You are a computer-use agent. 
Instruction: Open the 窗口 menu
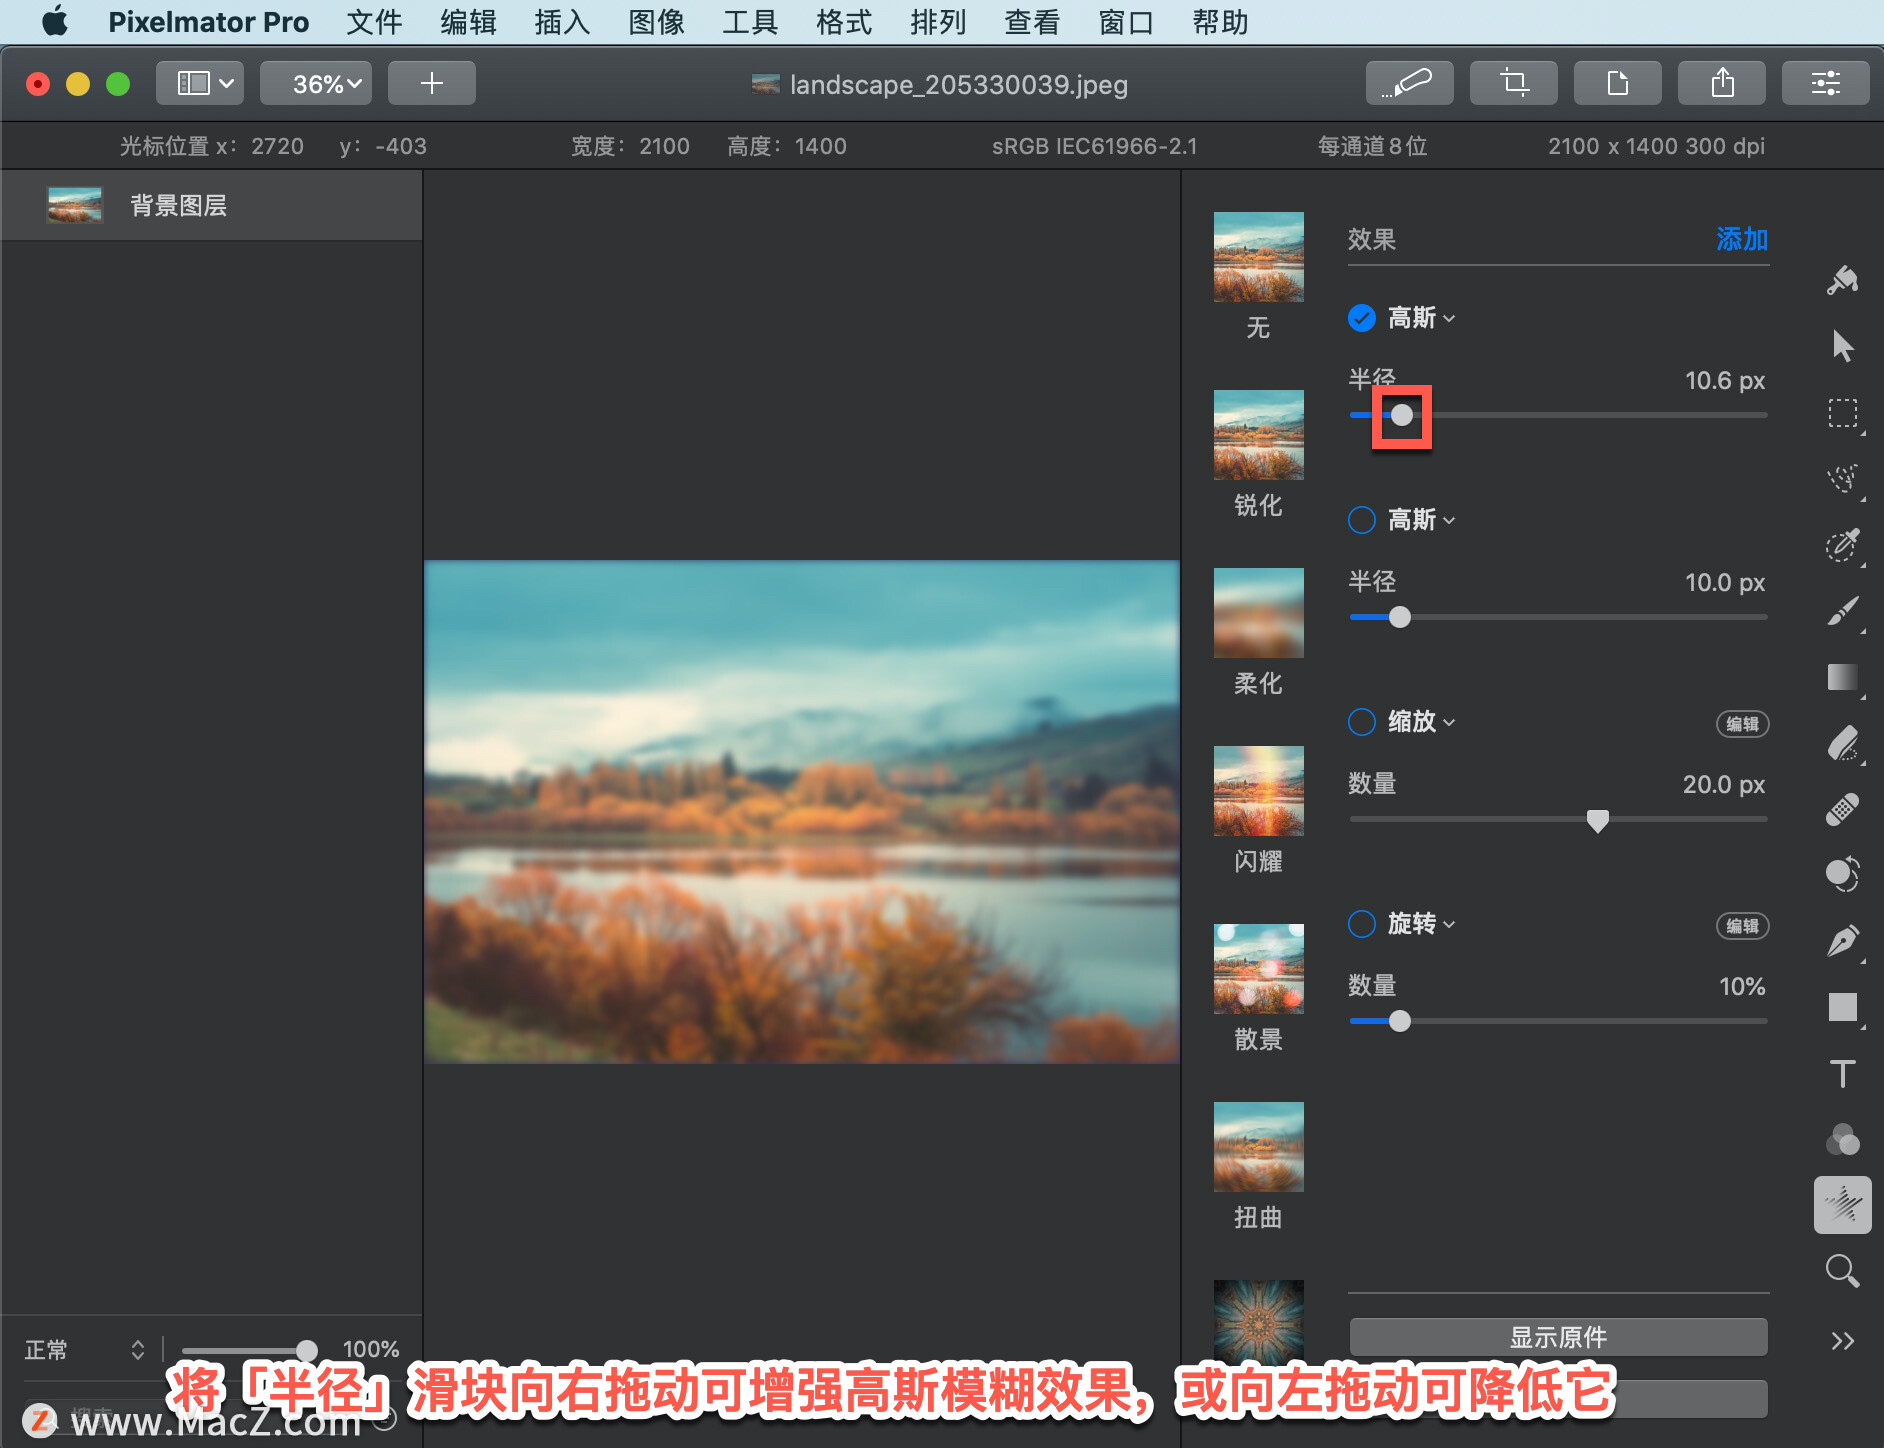coord(1126,22)
